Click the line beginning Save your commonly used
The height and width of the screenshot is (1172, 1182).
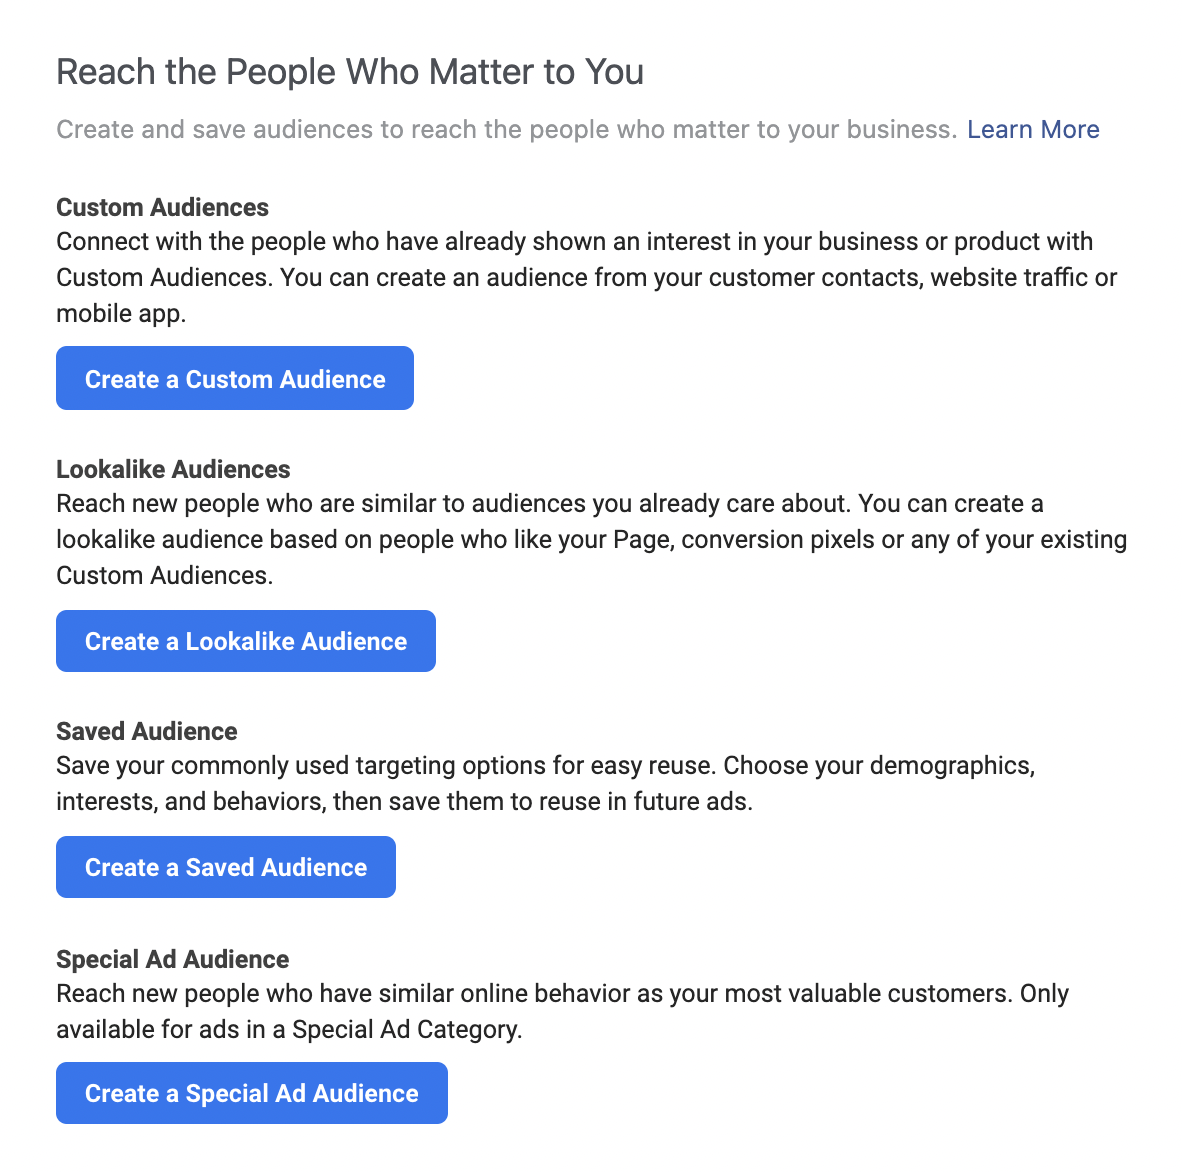click(546, 766)
